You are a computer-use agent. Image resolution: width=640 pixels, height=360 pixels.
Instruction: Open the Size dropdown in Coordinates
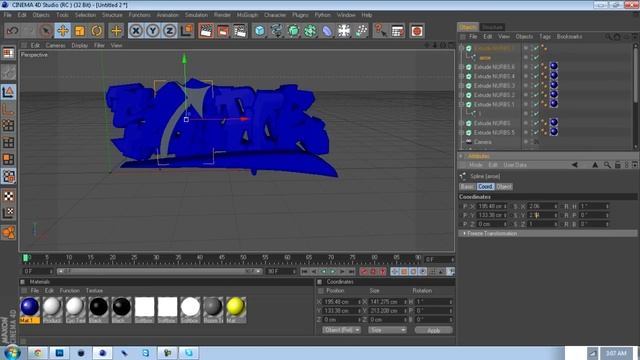387,330
